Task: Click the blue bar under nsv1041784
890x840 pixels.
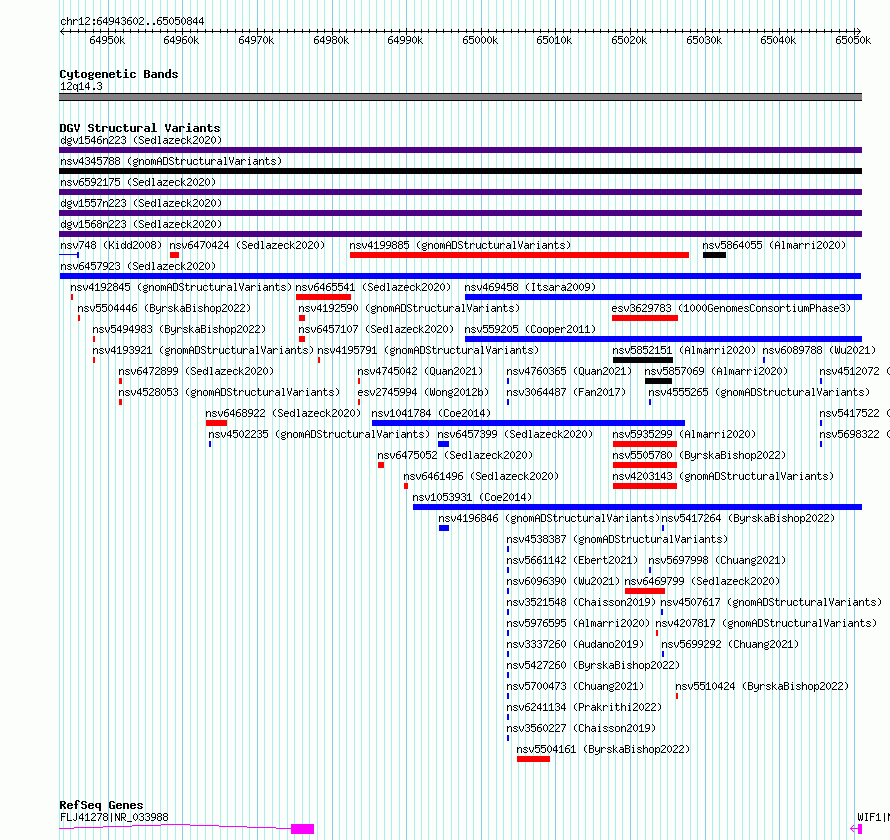Action: tap(528, 423)
